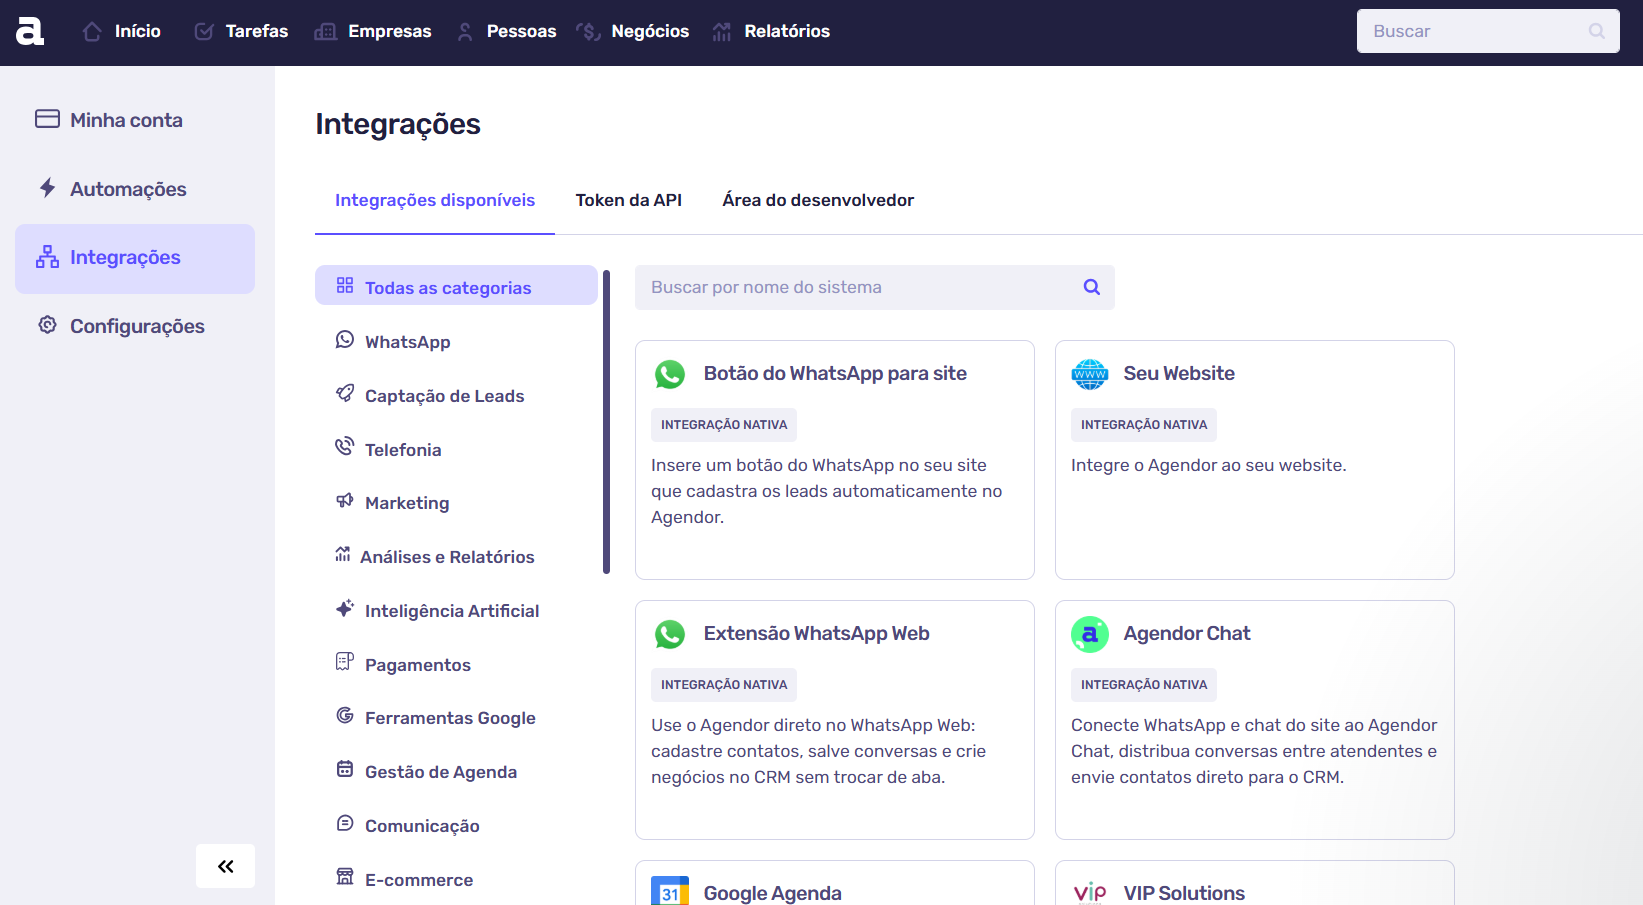Select the WhatsApp category icon
The image size is (1643, 905).
[344, 340]
